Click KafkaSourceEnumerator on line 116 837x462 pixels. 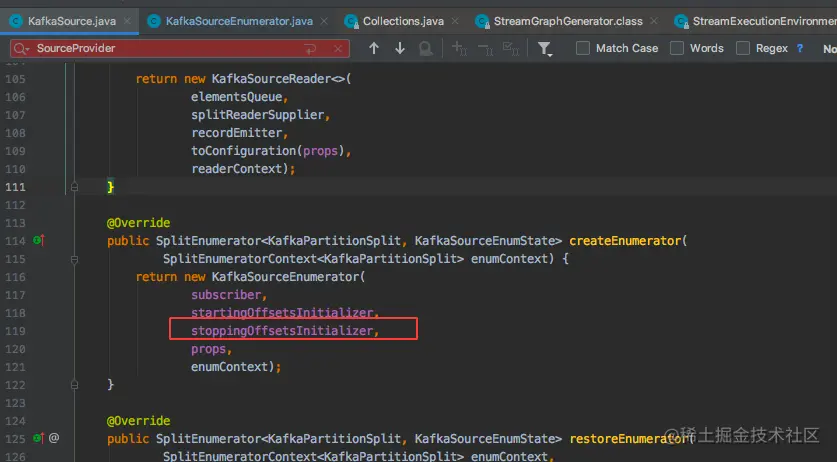(286, 277)
